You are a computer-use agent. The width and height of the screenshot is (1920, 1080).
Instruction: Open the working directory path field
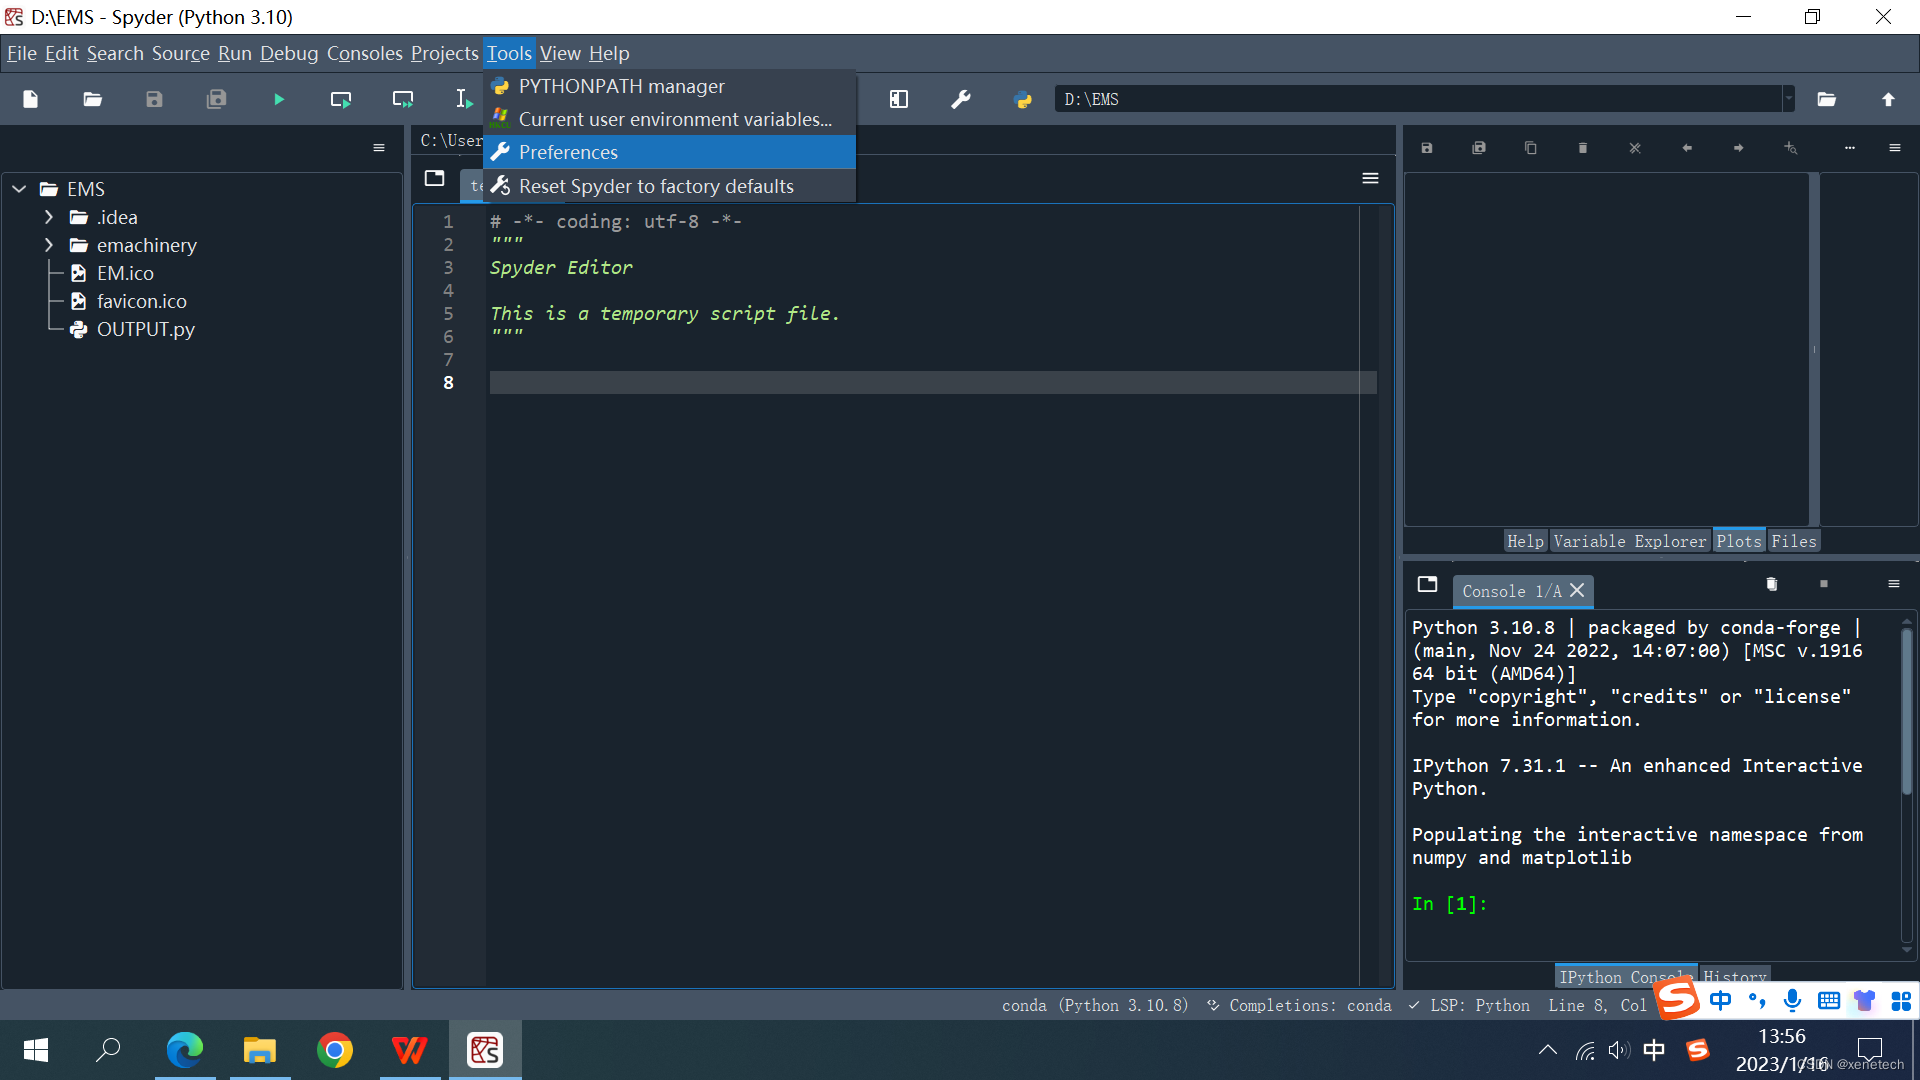1420,99
